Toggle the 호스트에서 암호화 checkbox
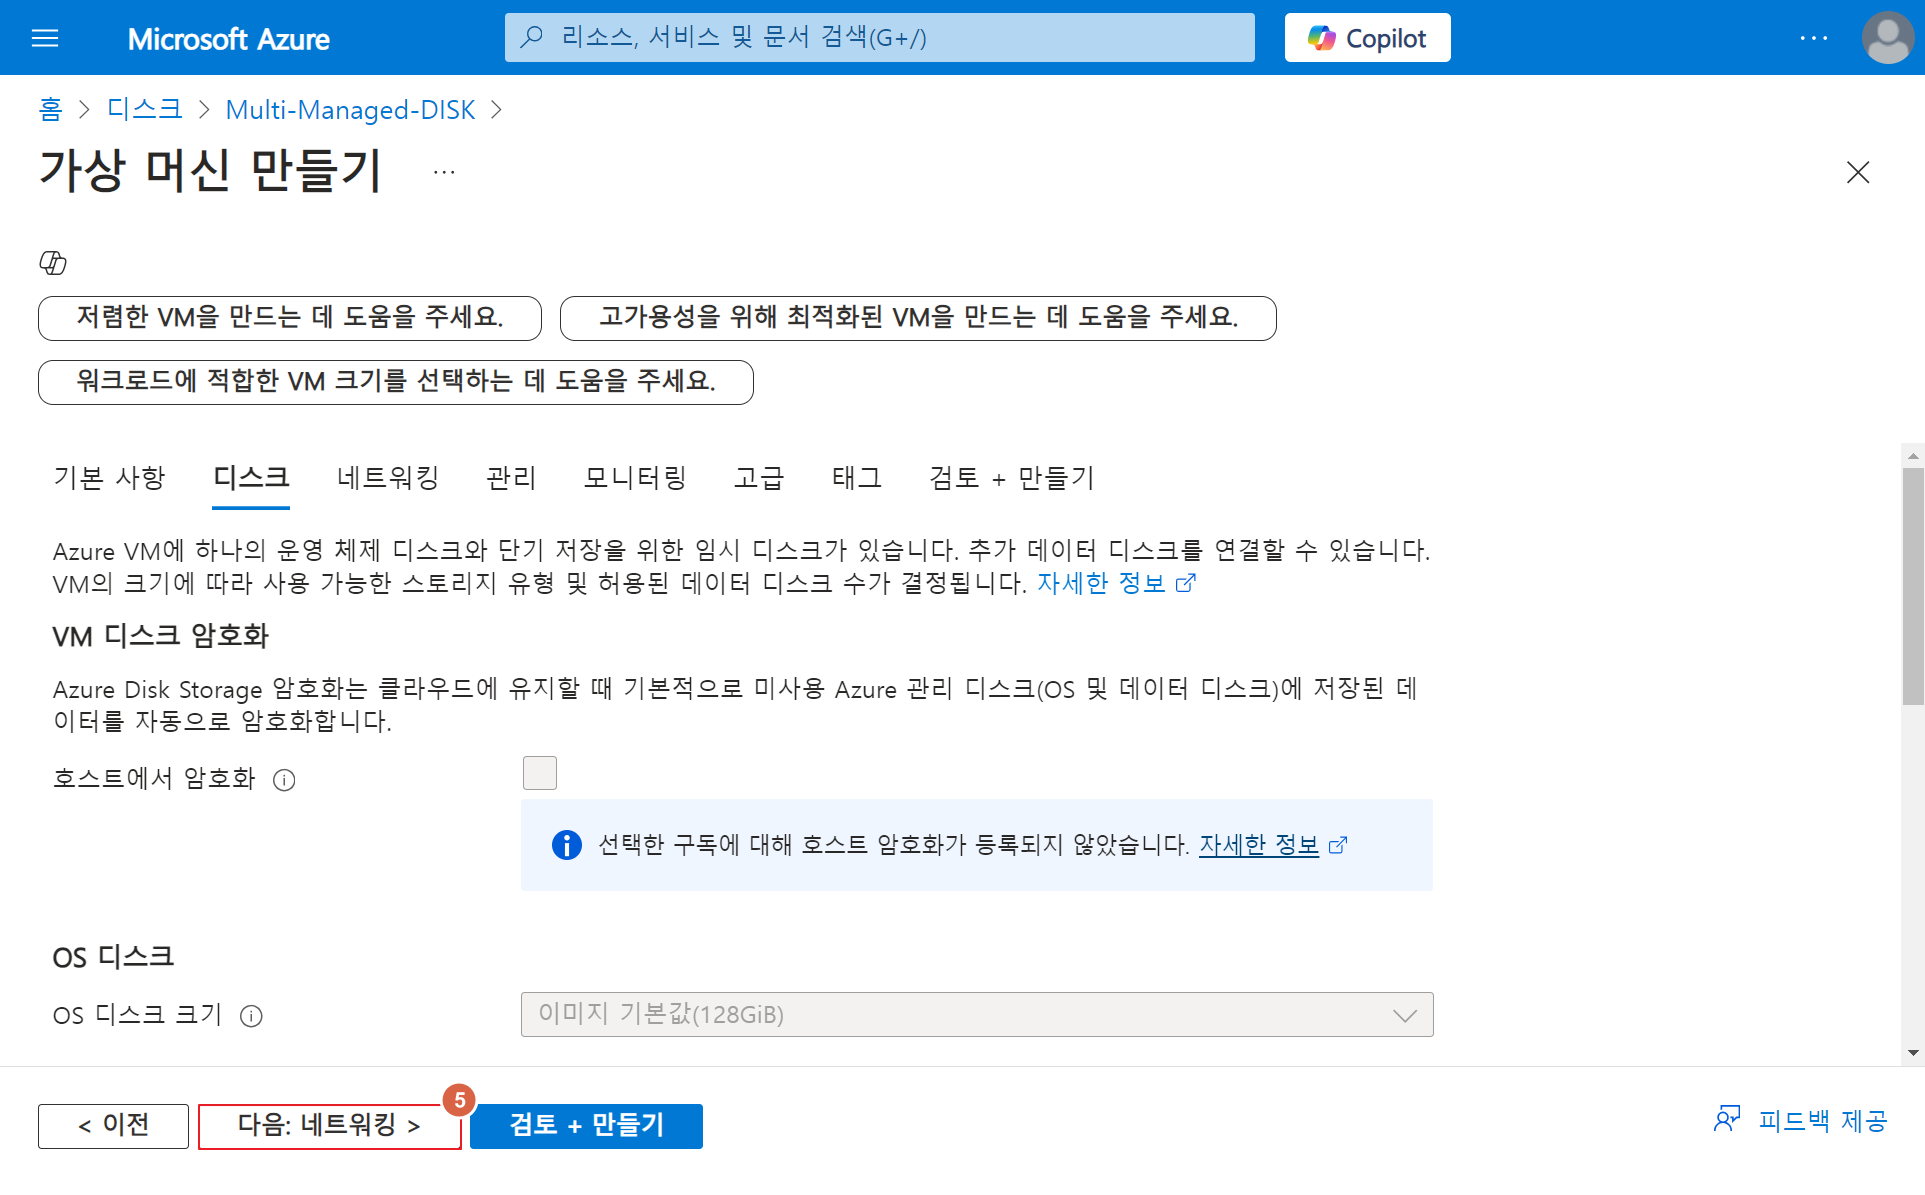The image size is (1925, 1195). pyautogui.click(x=539, y=773)
